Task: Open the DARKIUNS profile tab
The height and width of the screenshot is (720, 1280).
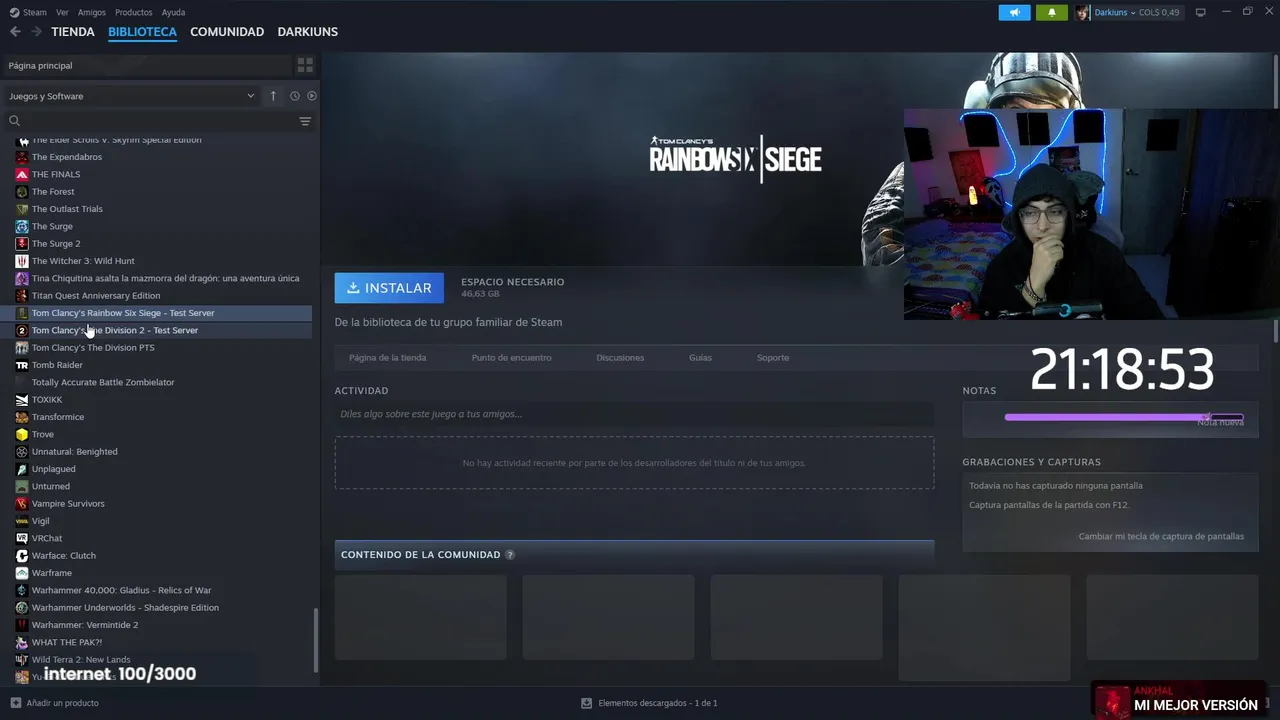Action: [308, 32]
